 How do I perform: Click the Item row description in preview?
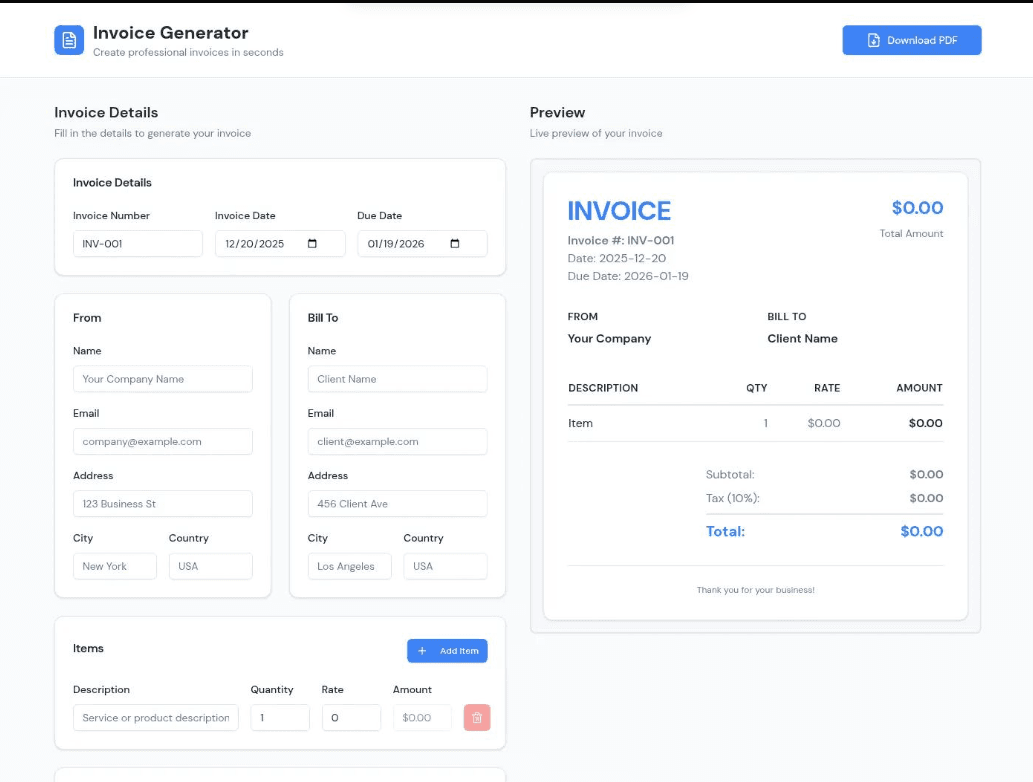pos(580,423)
